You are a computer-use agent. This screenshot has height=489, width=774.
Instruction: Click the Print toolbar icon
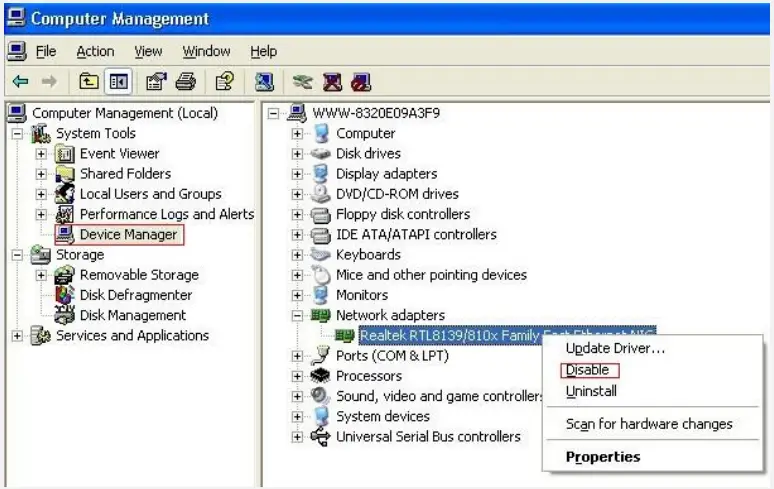click(186, 81)
